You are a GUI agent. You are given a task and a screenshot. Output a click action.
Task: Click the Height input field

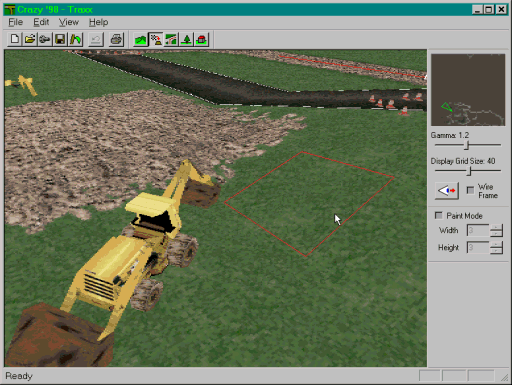pyautogui.click(x=478, y=248)
